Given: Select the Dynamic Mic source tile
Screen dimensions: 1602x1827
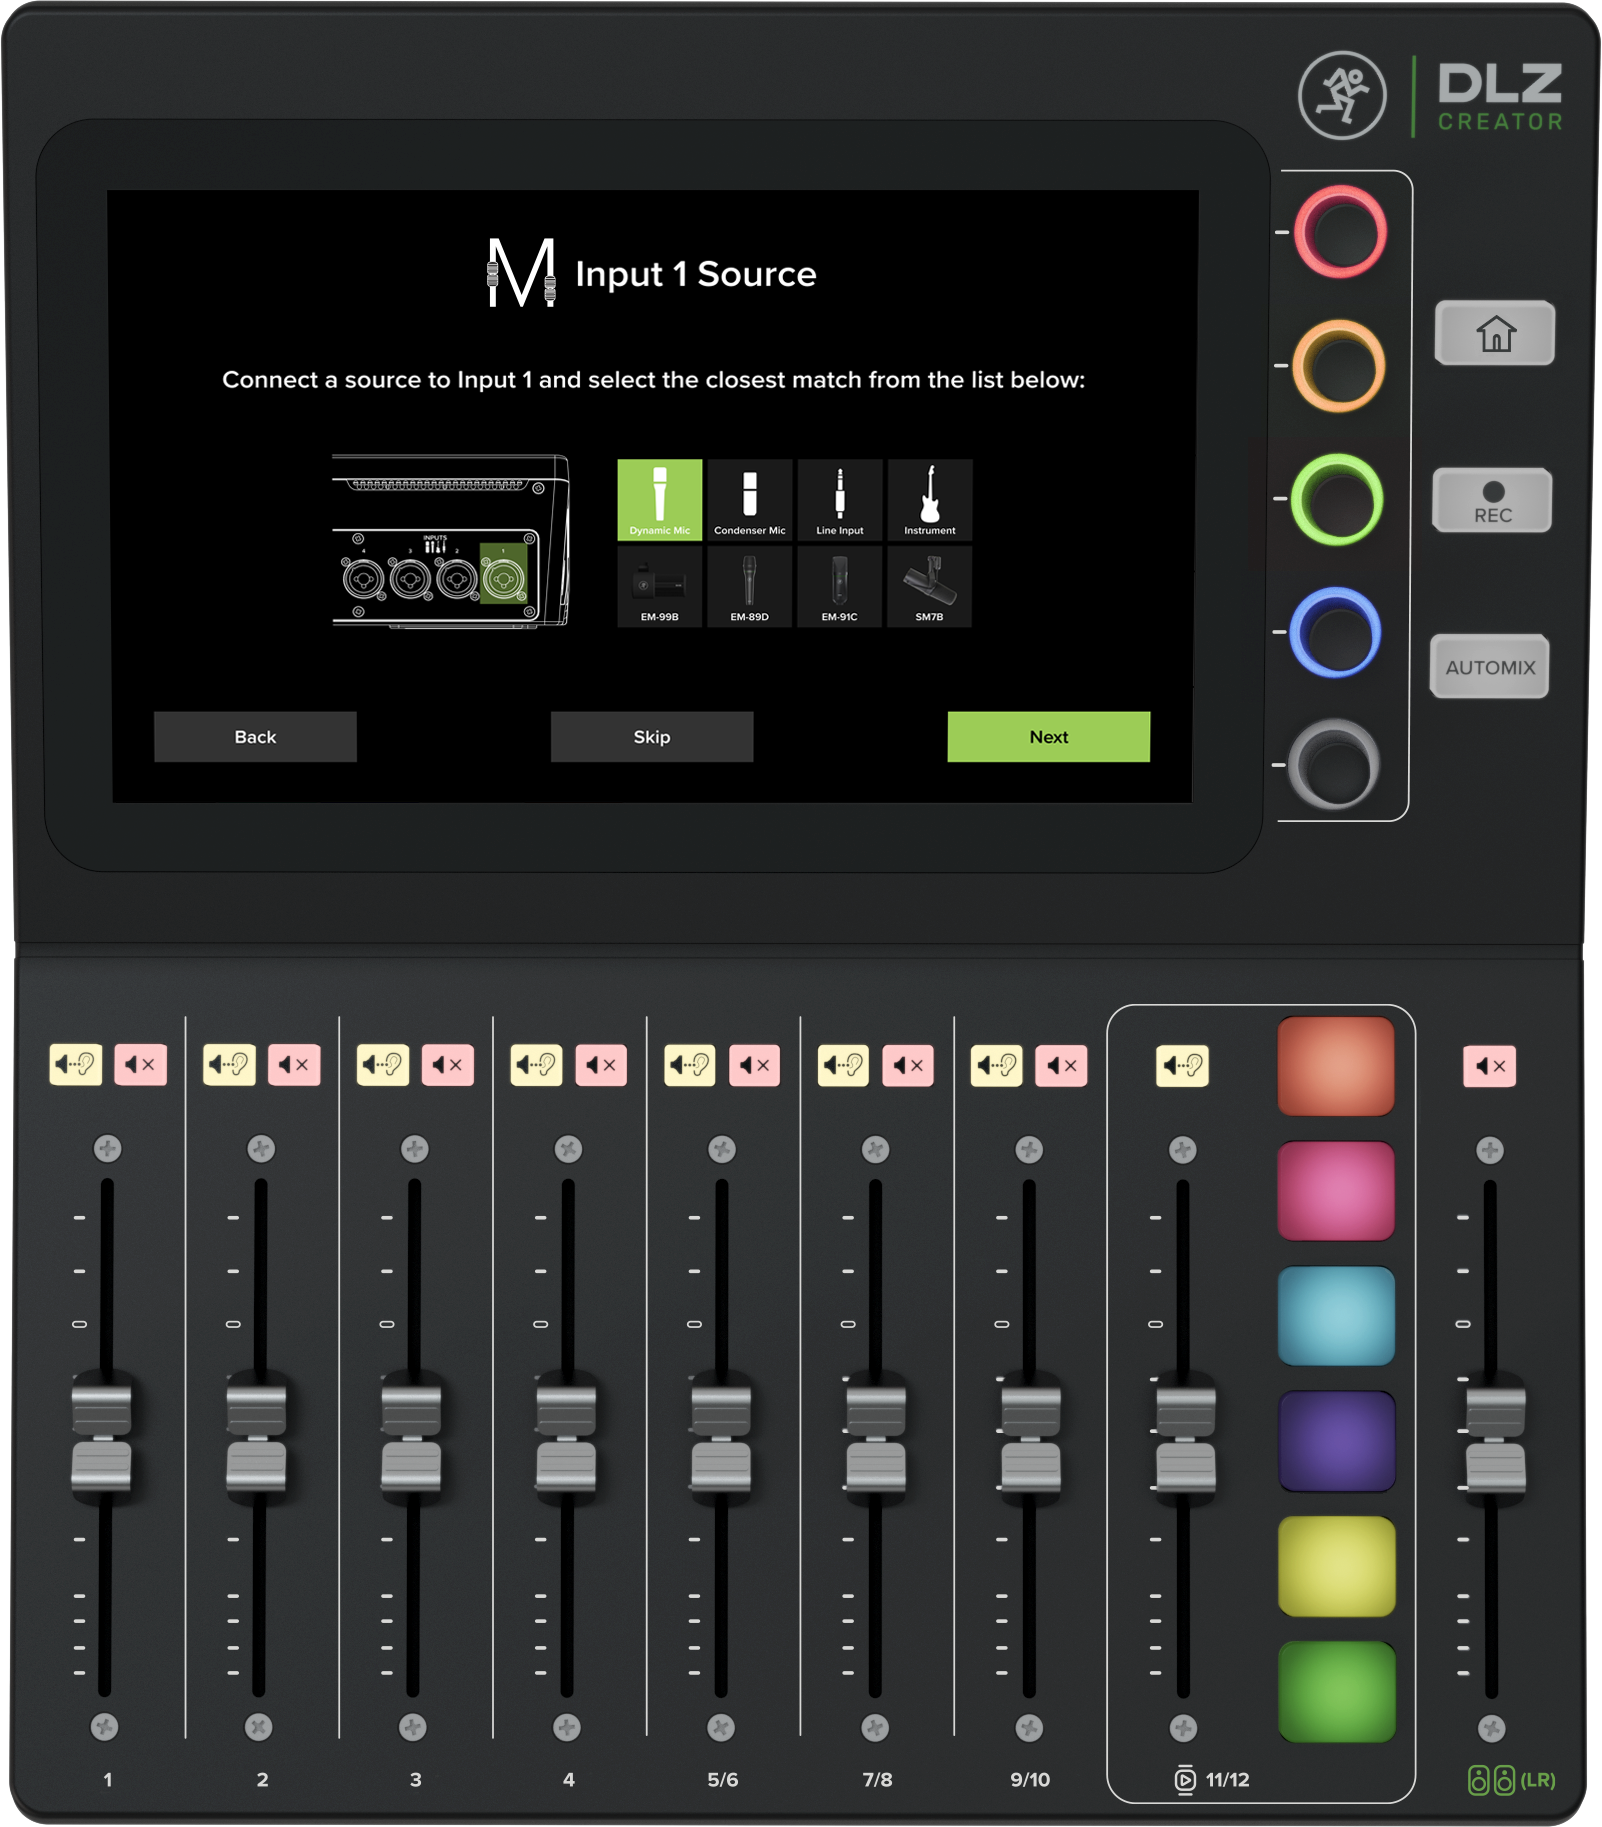Looking at the screenshot, I should (x=659, y=499).
